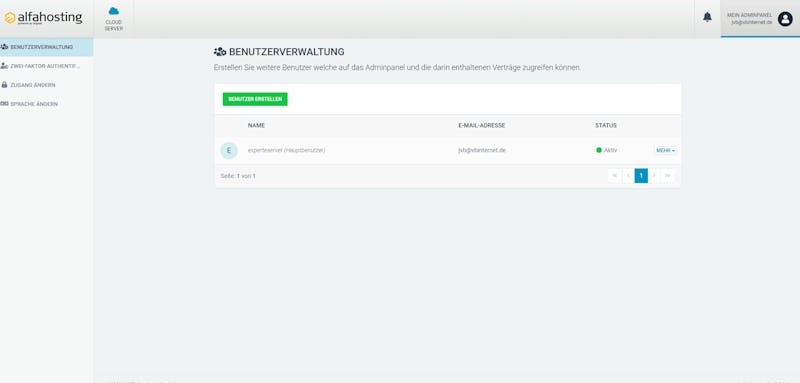This screenshot has width=800, height=383.
Task: Open the notifications bell
Action: click(707, 17)
